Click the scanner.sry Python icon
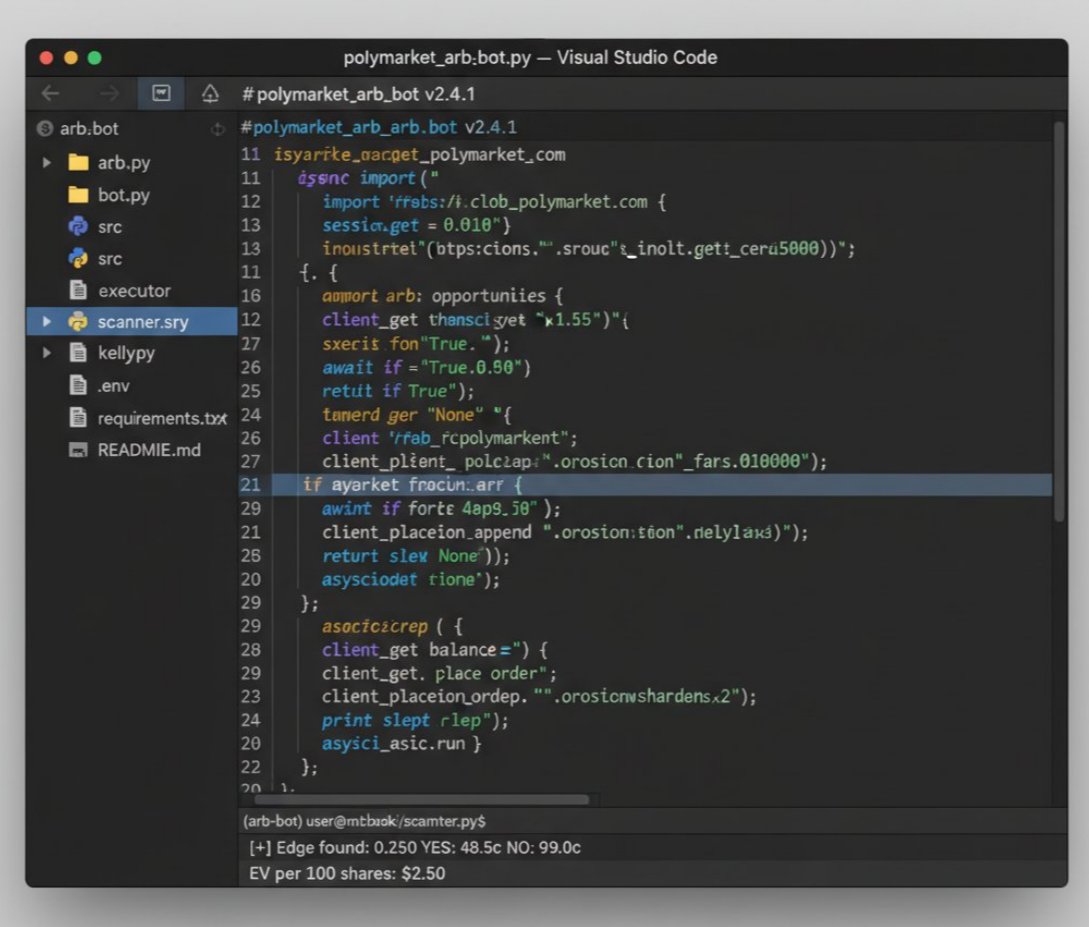 click(78, 321)
